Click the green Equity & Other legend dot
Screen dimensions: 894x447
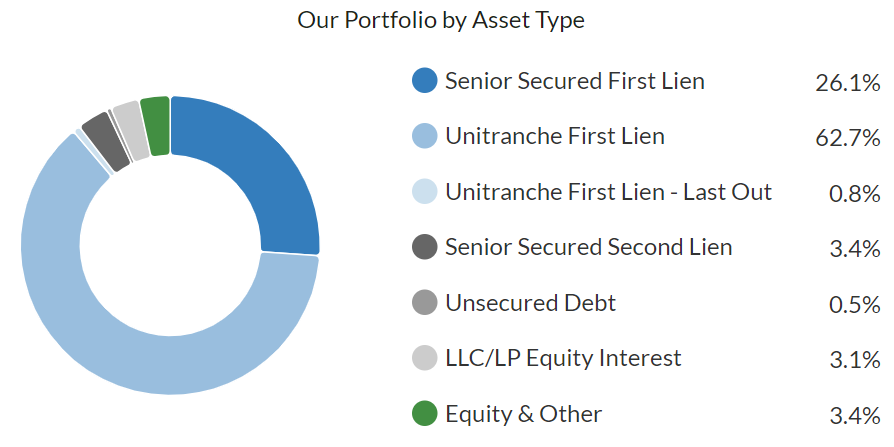click(x=425, y=413)
